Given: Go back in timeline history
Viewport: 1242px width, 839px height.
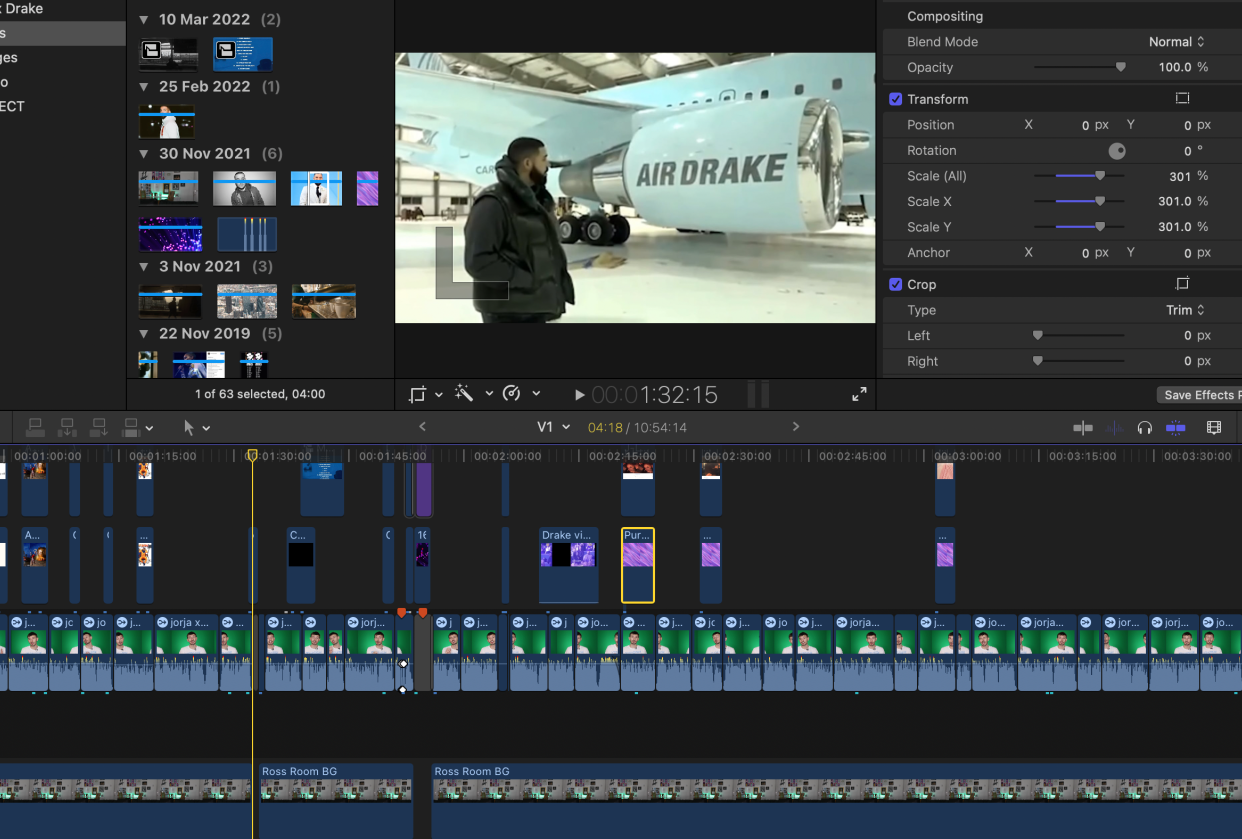Looking at the screenshot, I should coord(422,427).
